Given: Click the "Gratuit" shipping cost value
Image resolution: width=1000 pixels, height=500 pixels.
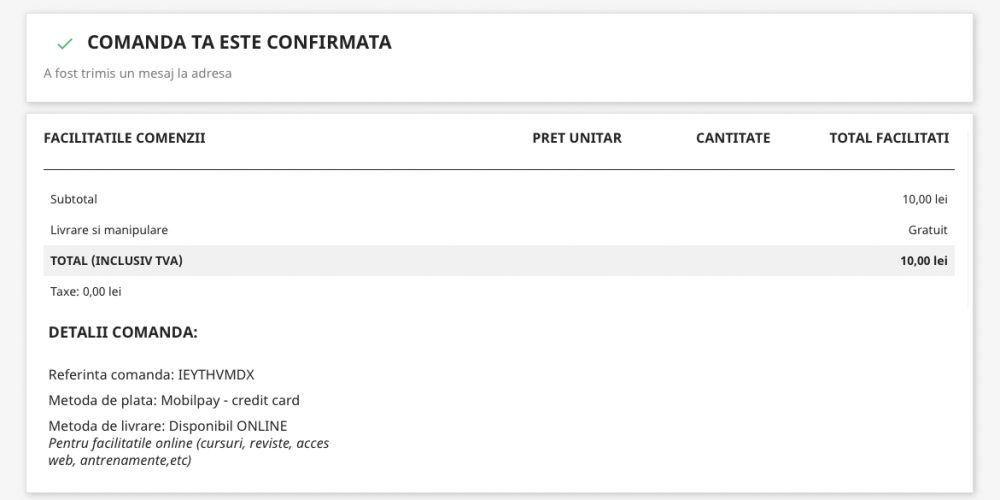Looking at the screenshot, I should click(x=927, y=230).
